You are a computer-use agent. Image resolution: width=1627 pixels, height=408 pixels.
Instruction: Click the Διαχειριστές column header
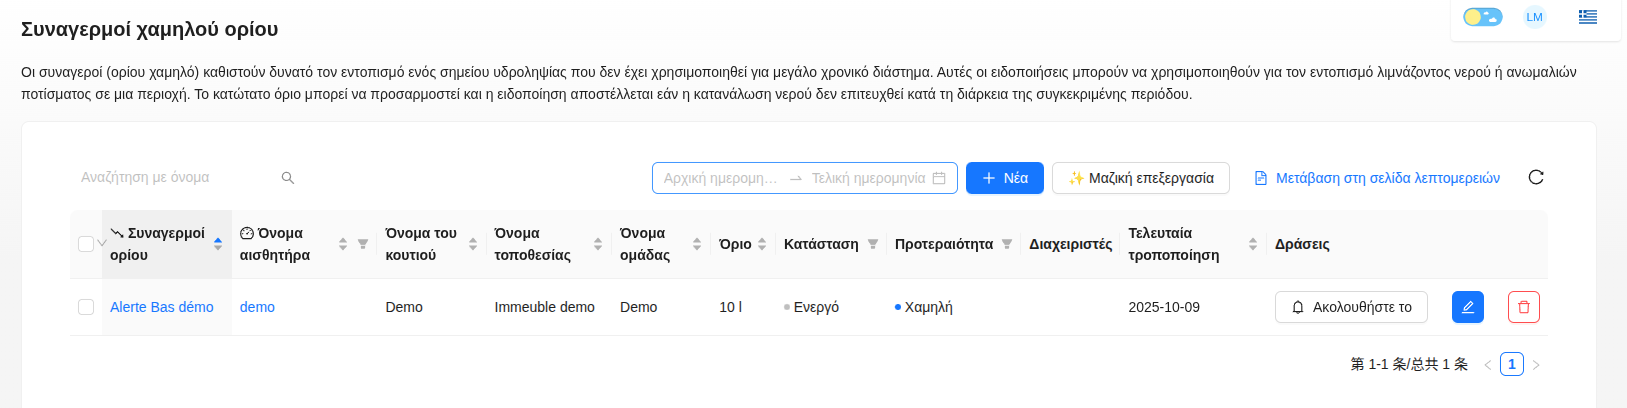tap(1071, 244)
